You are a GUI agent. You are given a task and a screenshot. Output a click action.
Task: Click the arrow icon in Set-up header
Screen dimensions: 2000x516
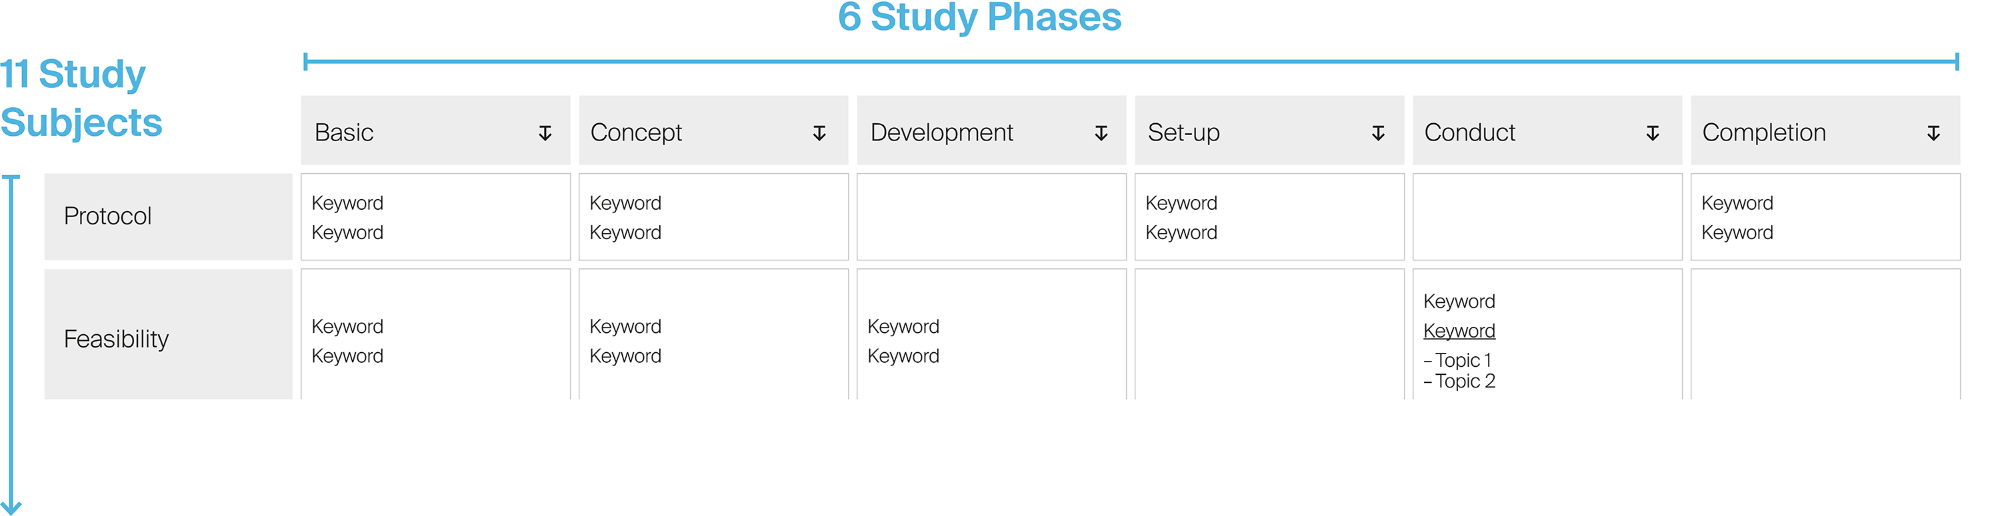[x=1378, y=133]
